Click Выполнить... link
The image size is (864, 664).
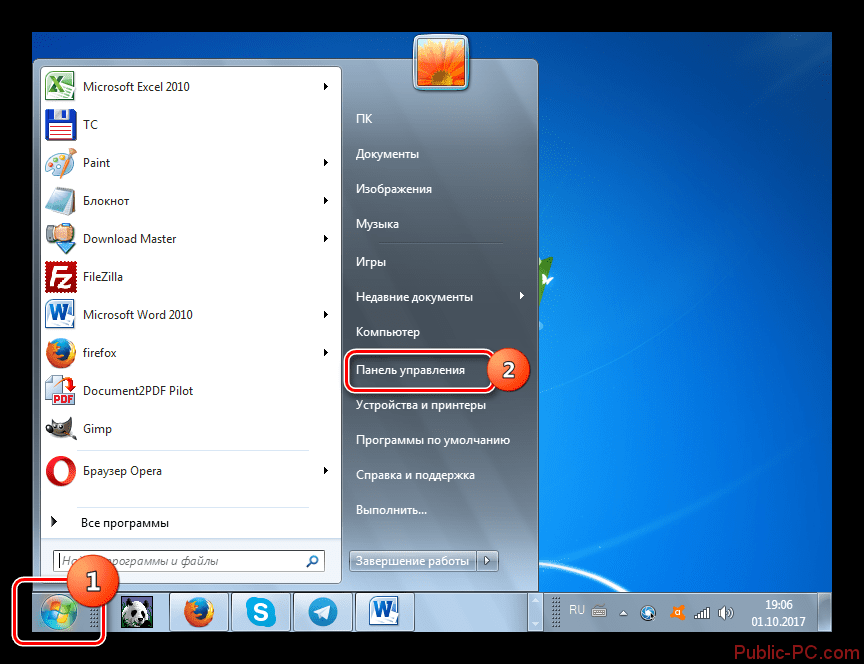click(391, 509)
